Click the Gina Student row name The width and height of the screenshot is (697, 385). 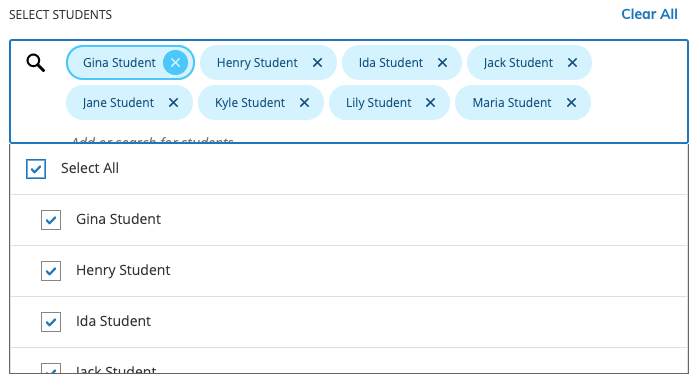[x=118, y=219]
